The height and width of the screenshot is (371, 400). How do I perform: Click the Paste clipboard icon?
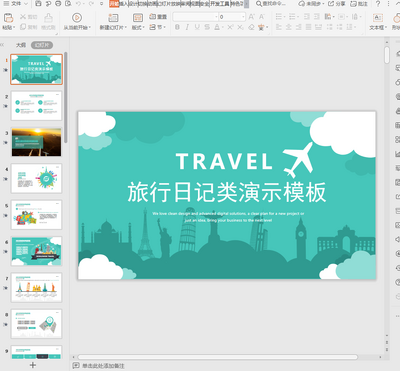(x=8, y=18)
